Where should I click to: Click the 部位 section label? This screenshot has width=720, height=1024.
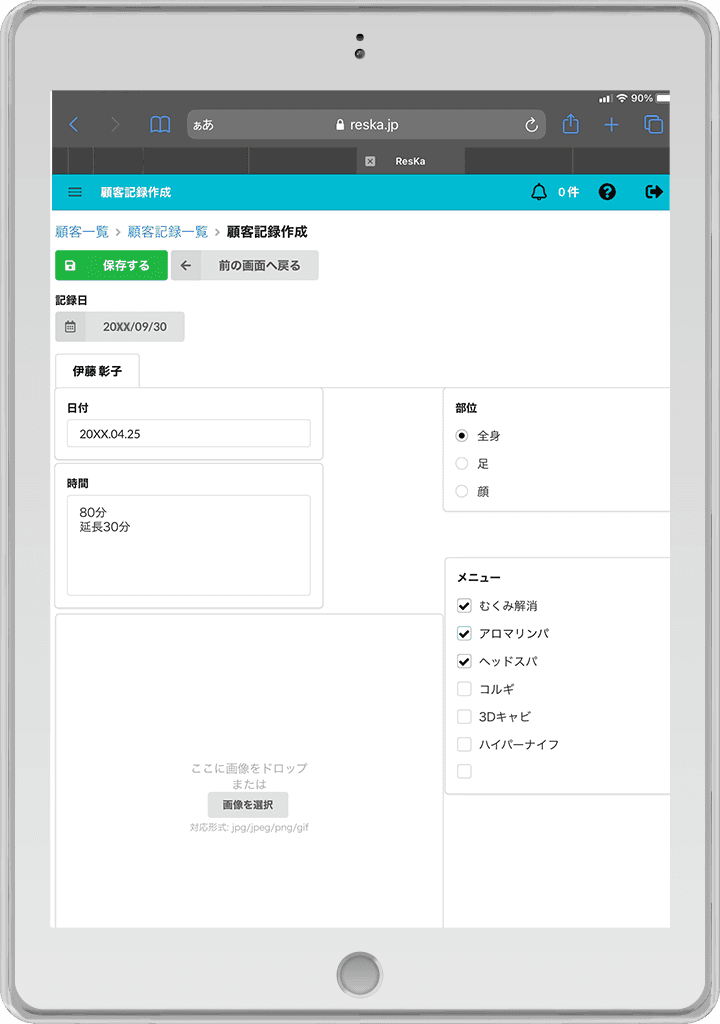coord(466,408)
